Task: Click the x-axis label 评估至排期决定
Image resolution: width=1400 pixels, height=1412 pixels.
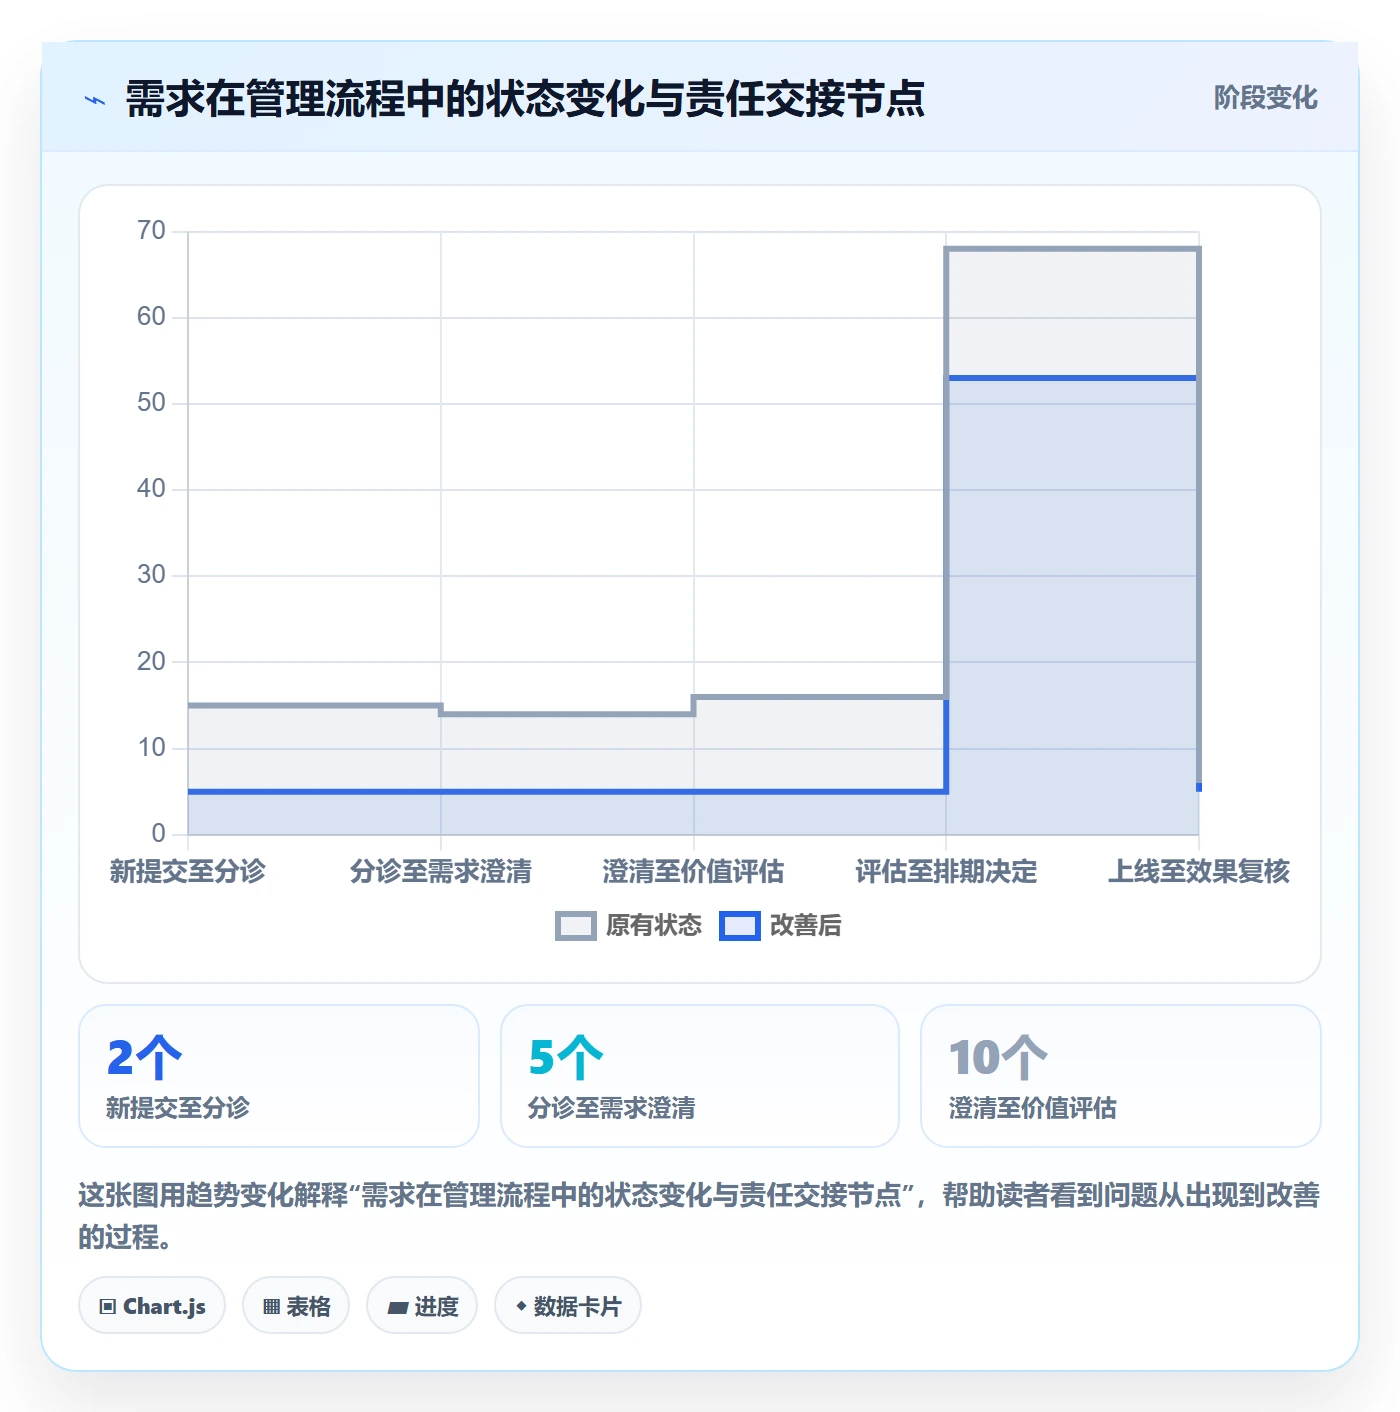Action: point(946,872)
